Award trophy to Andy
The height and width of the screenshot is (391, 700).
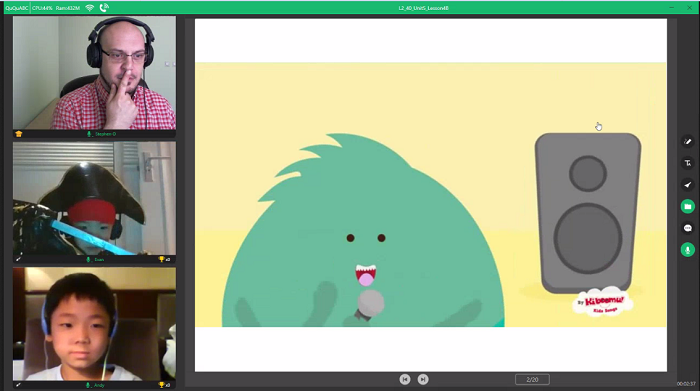point(162,385)
